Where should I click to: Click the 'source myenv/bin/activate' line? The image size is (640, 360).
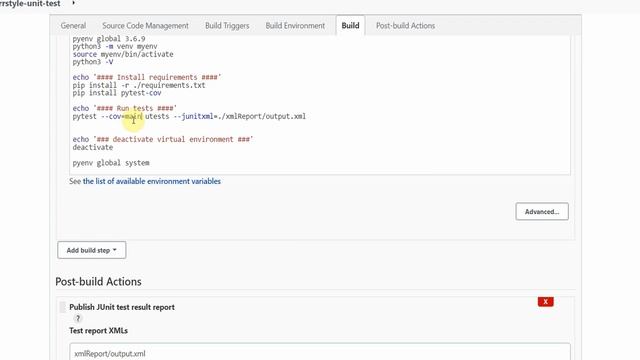pos(123,54)
